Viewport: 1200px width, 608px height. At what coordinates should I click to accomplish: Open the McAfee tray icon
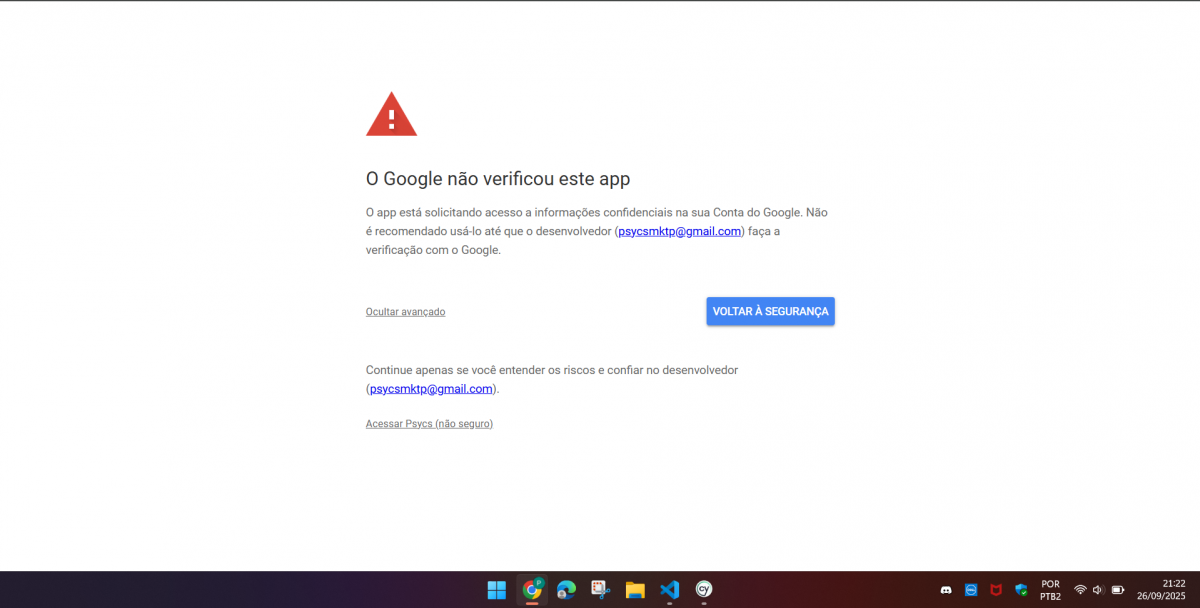tap(996, 590)
